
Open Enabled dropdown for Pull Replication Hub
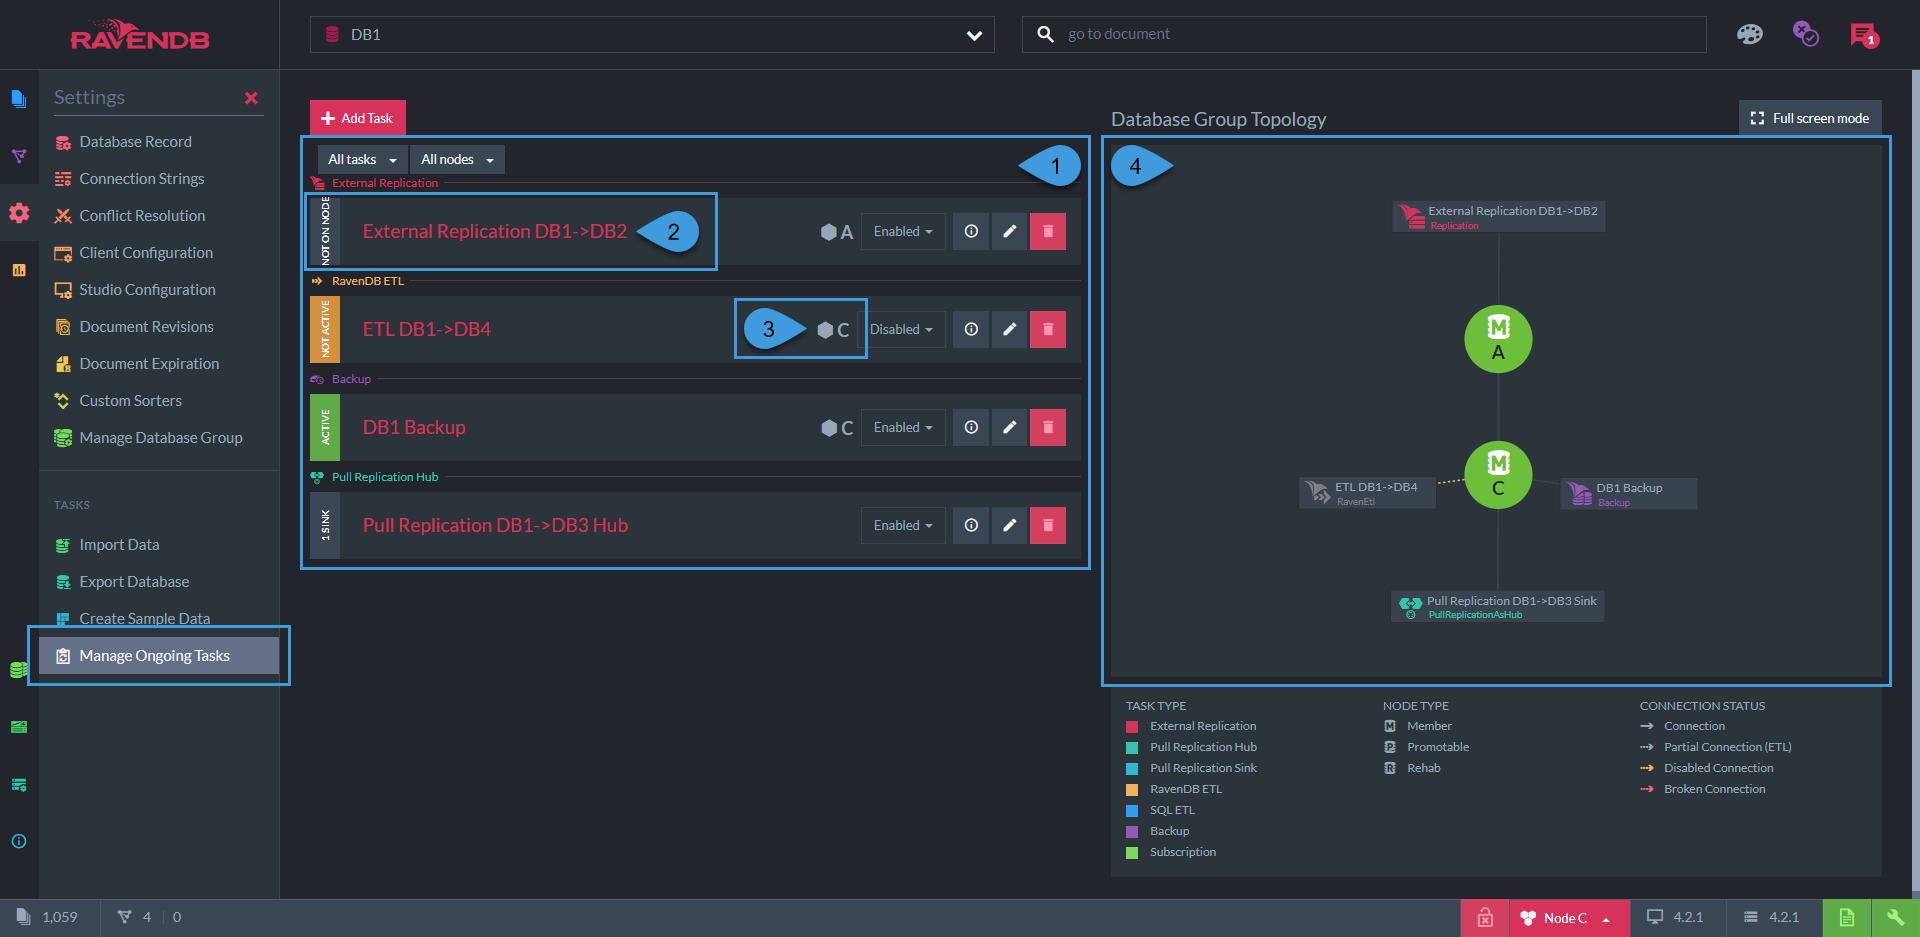pyautogui.click(x=903, y=525)
